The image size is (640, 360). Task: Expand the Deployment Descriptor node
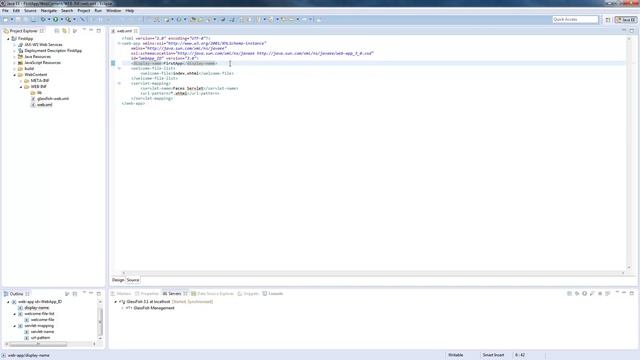[x=15, y=51]
